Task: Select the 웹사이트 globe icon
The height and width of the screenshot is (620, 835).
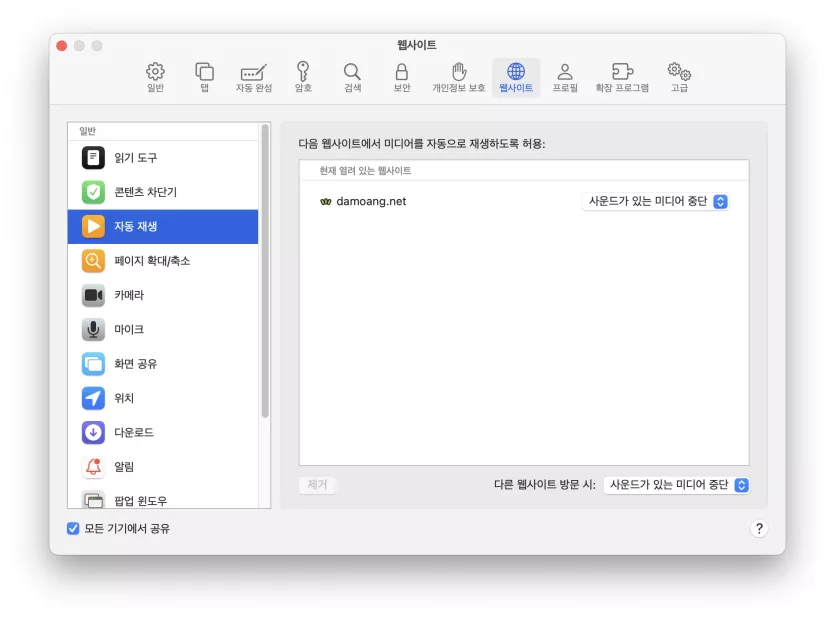Action: tap(515, 77)
